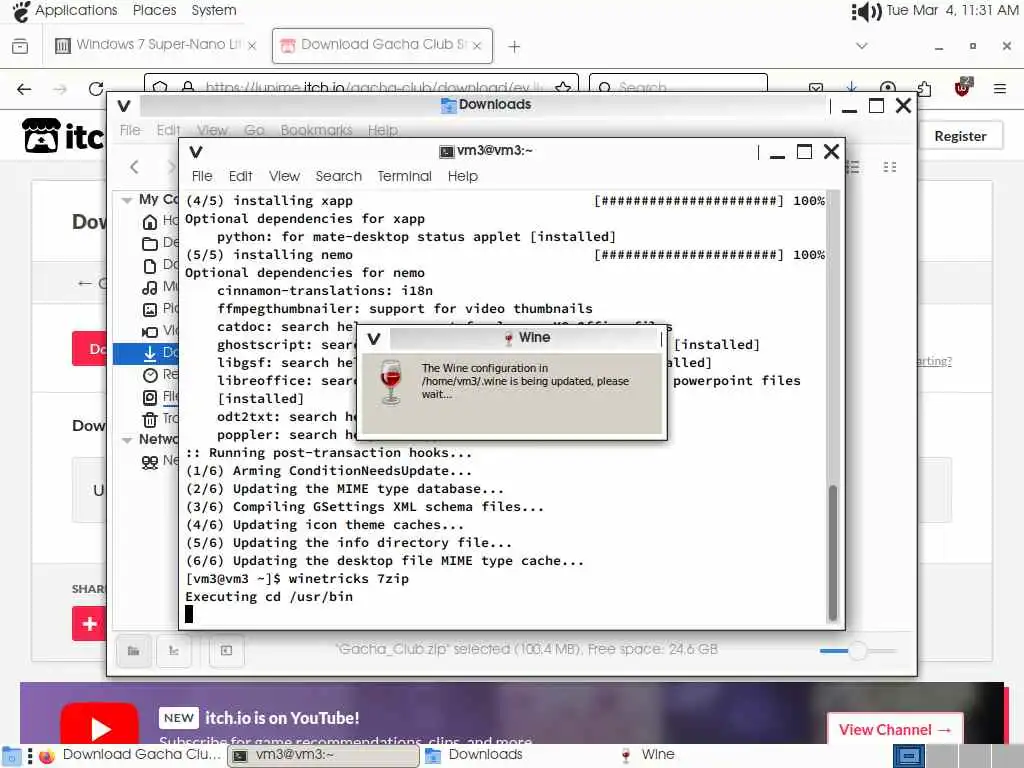Go back in Firefox browser

click(24, 89)
